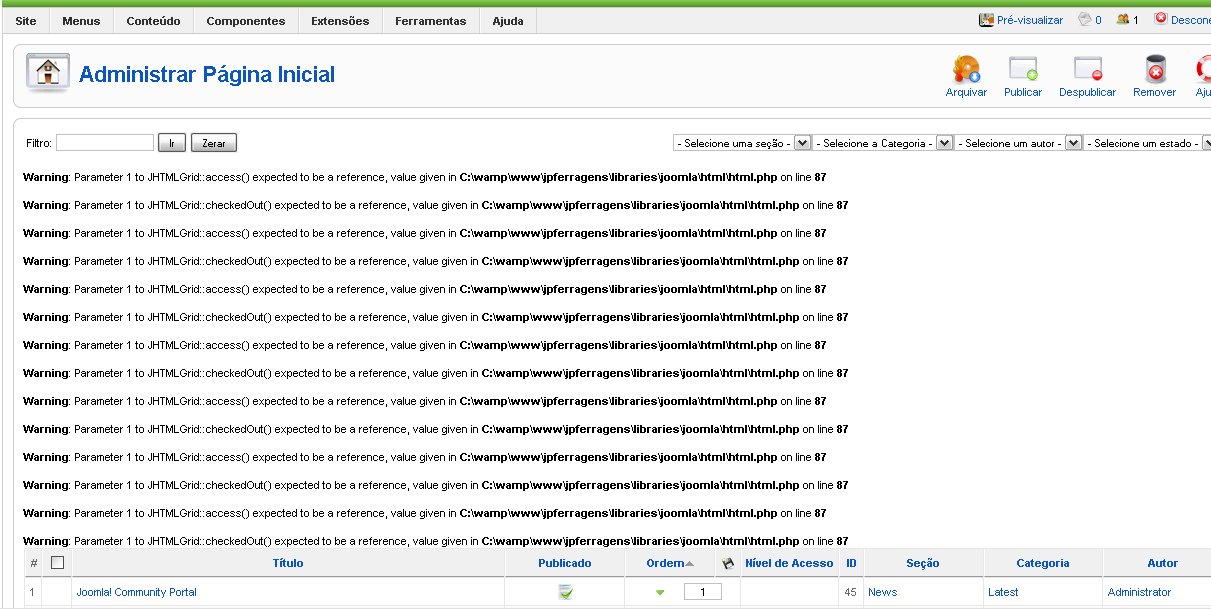Screen dimensions: 1211x609
Task: Open the 'Selecione a Categoria' dropdown
Action: (x=883, y=143)
